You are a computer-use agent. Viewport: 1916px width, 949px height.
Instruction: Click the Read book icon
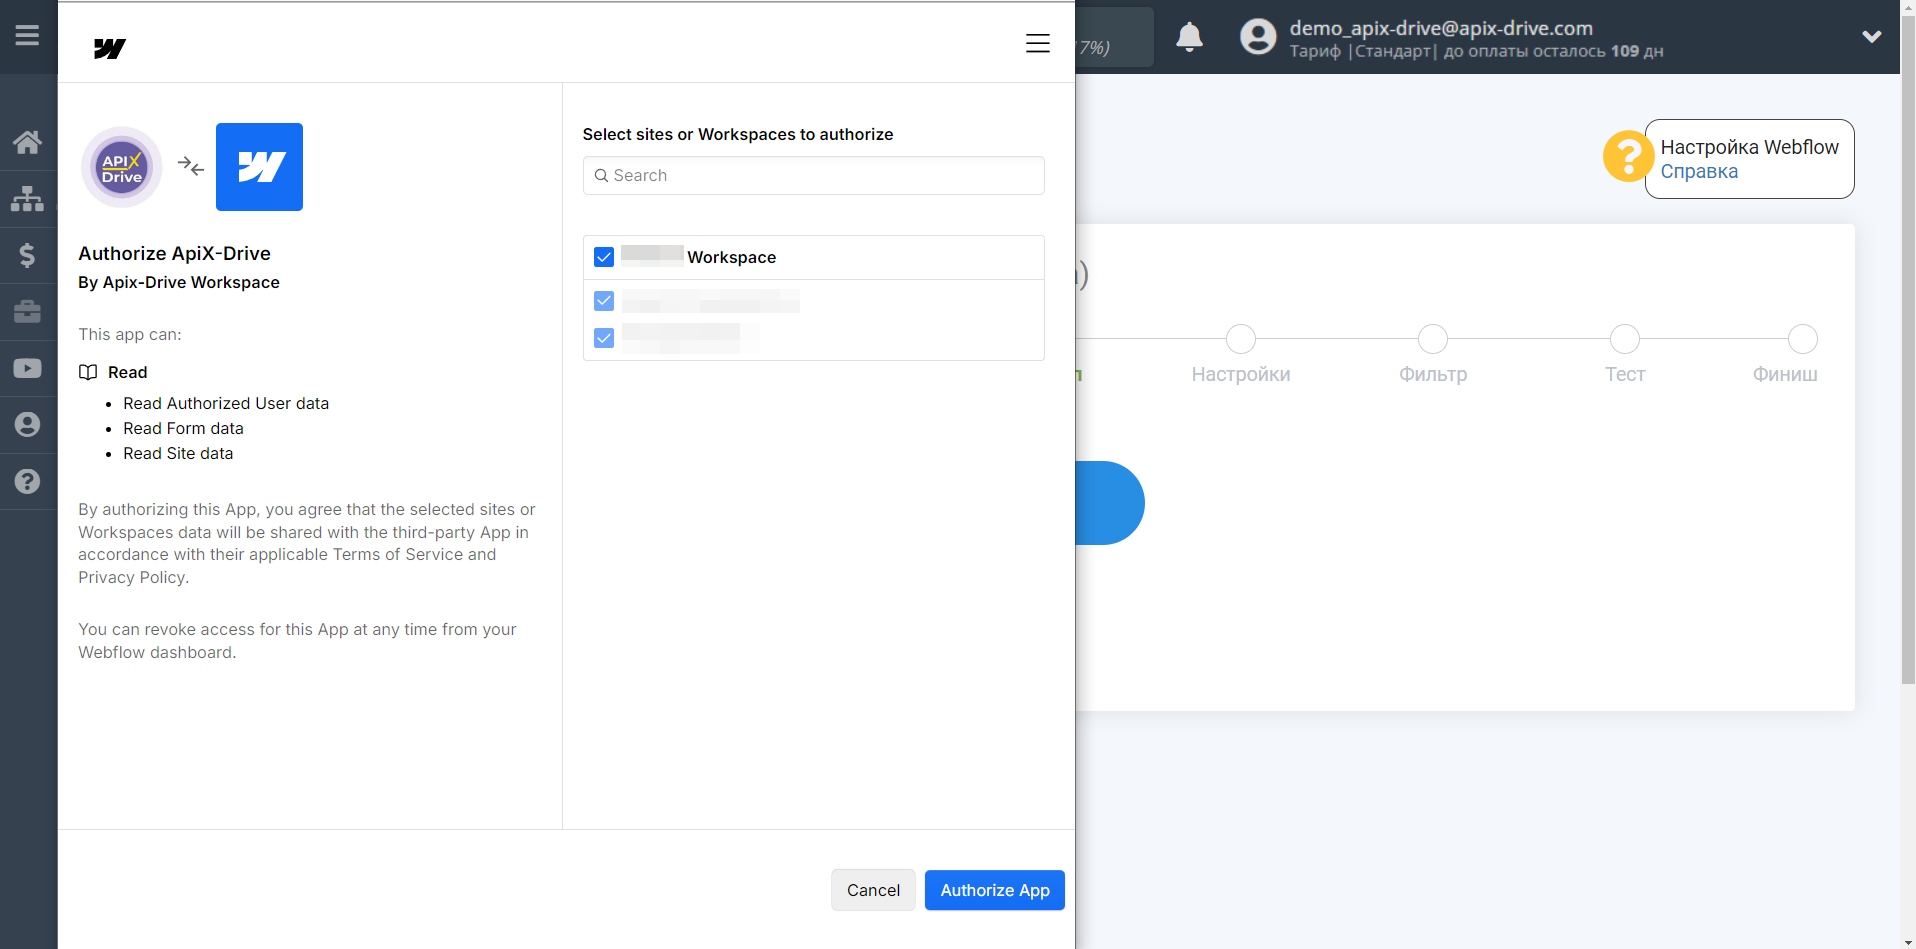click(88, 372)
